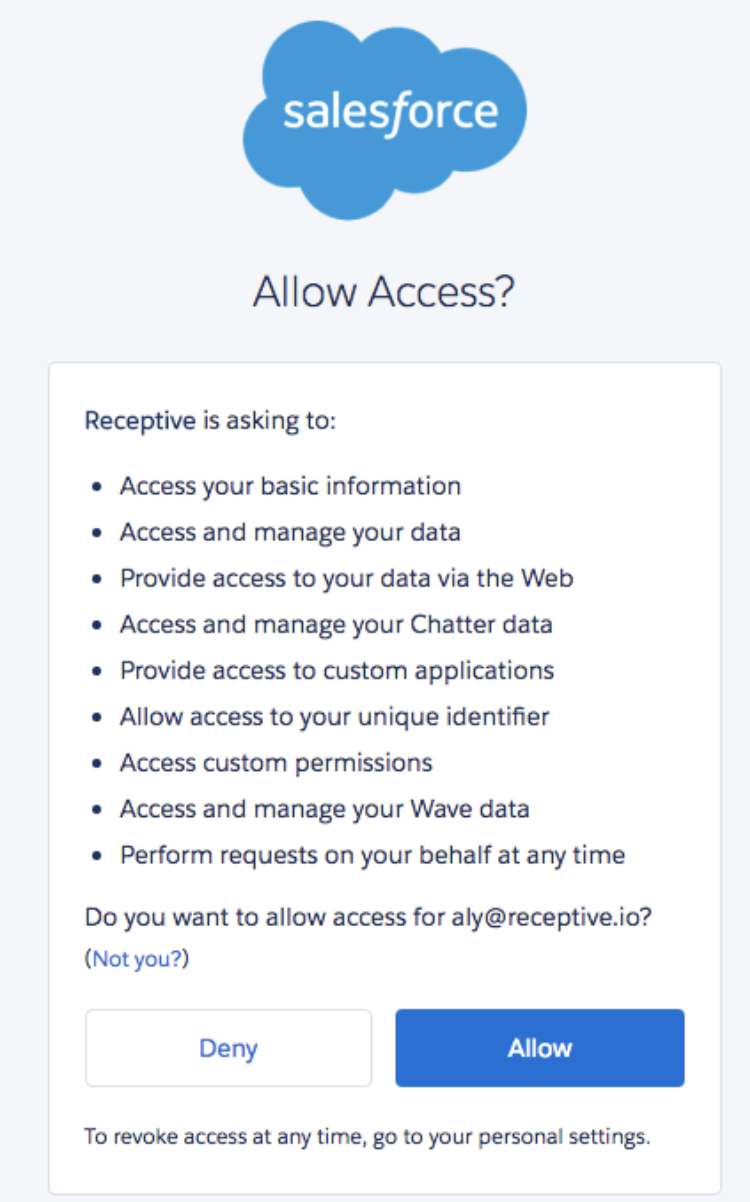Image resolution: width=750 pixels, height=1202 pixels.
Task: Click the 'Do you want to allow' question
Action: click(x=368, y=917)
